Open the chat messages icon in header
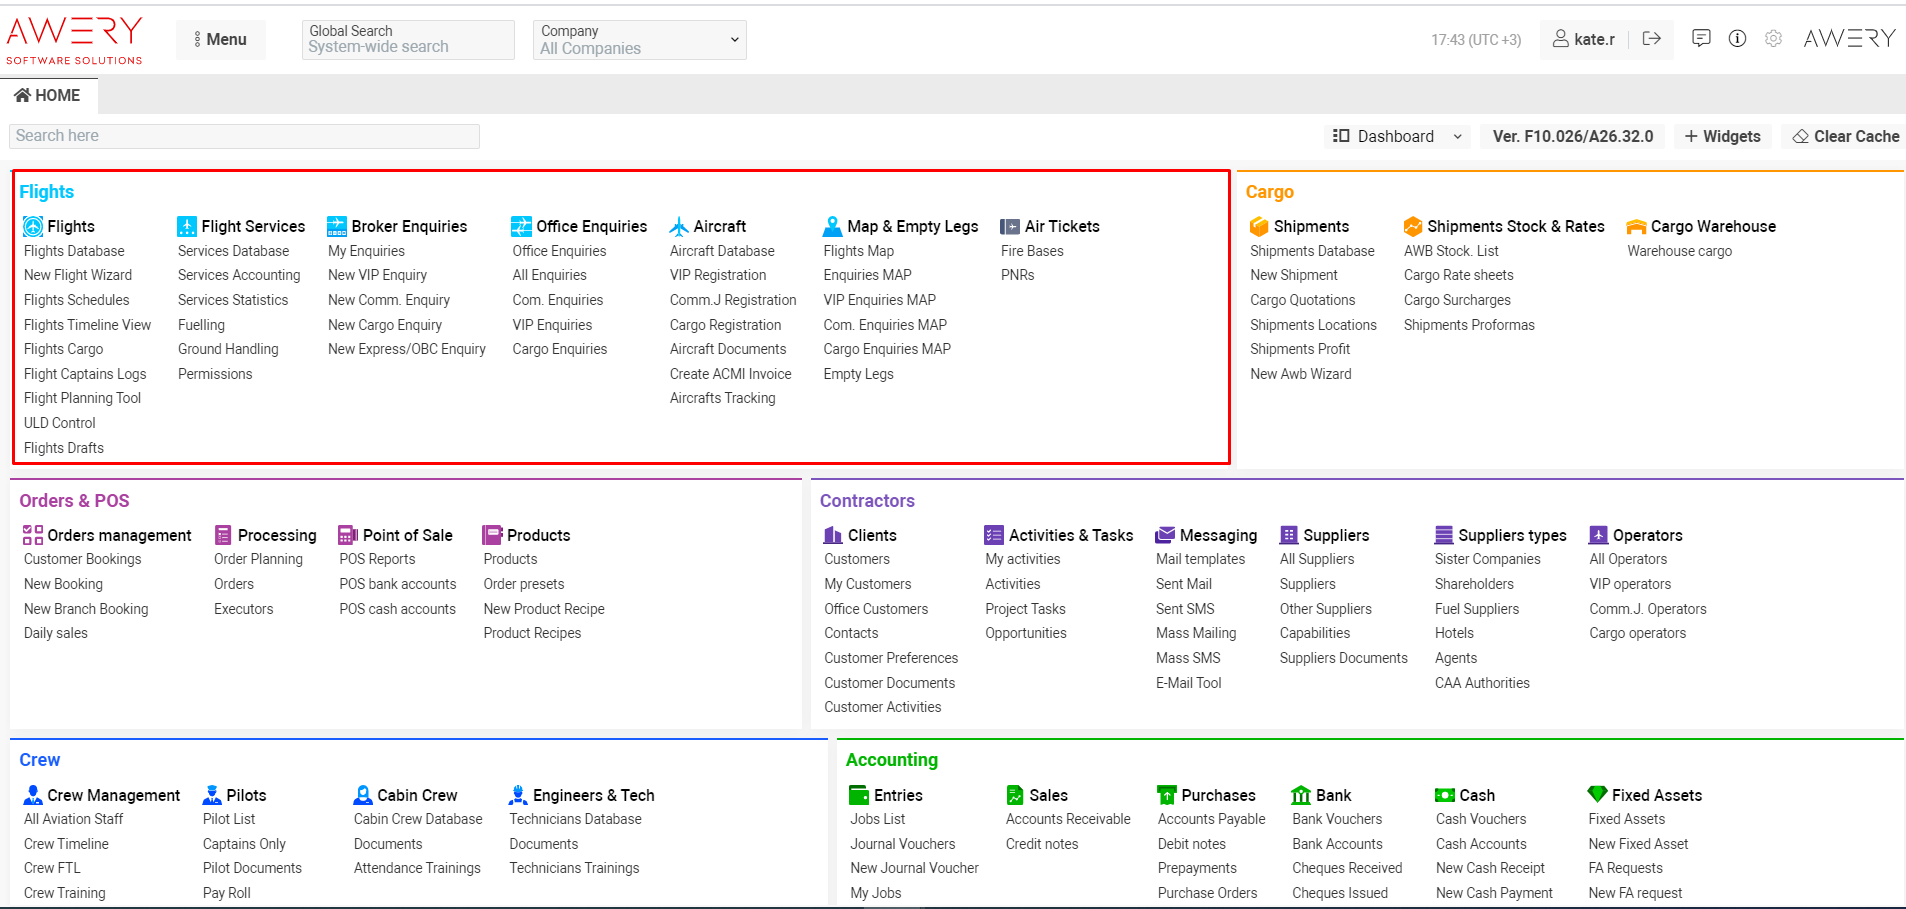This screenshot has height=909, width=1906. [1701, 38]
